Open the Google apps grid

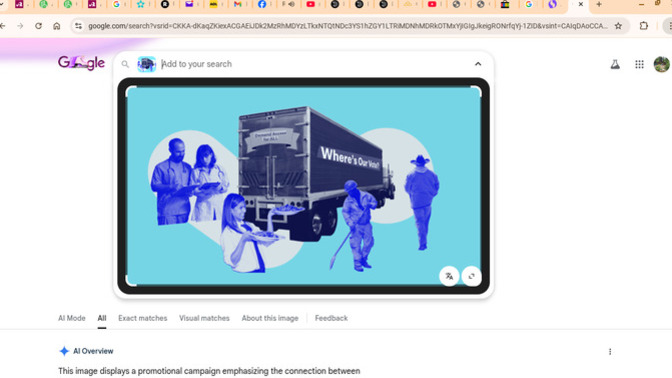click(639, 64)
